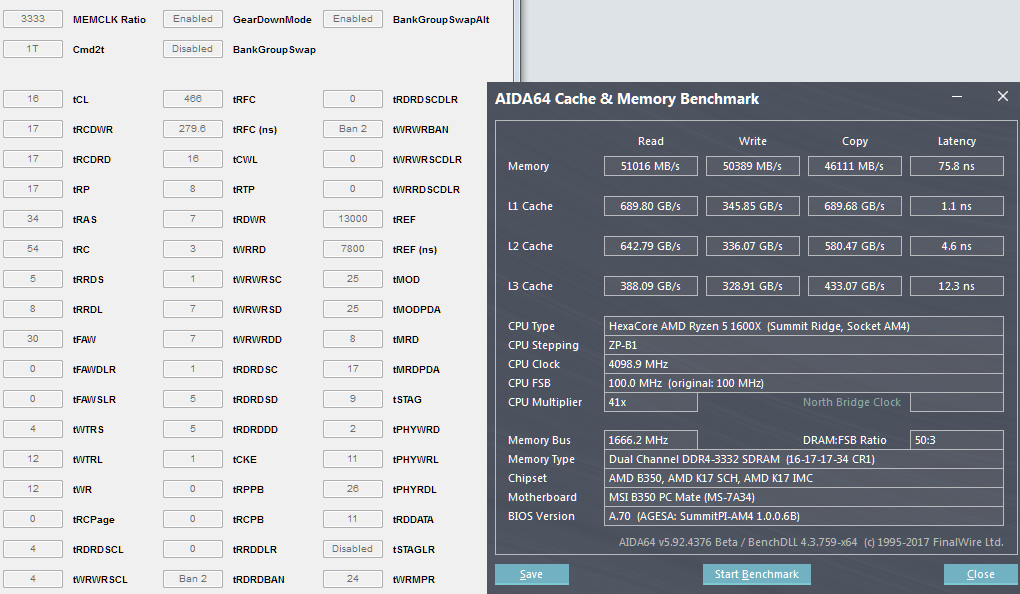Select the tWRWRBAN Ban 2 field
This screenshot has width=1020, height=594.
(353, 129)
